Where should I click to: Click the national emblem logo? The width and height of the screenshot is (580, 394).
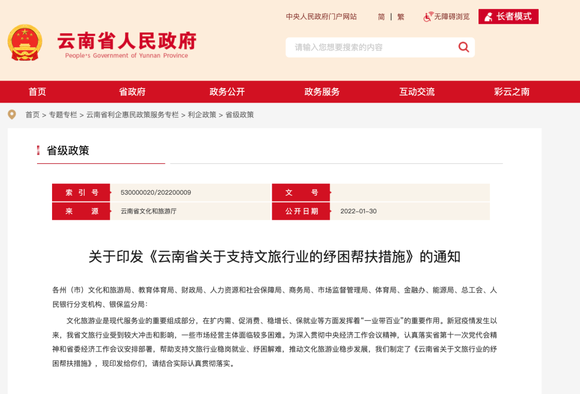click(24, 43)
